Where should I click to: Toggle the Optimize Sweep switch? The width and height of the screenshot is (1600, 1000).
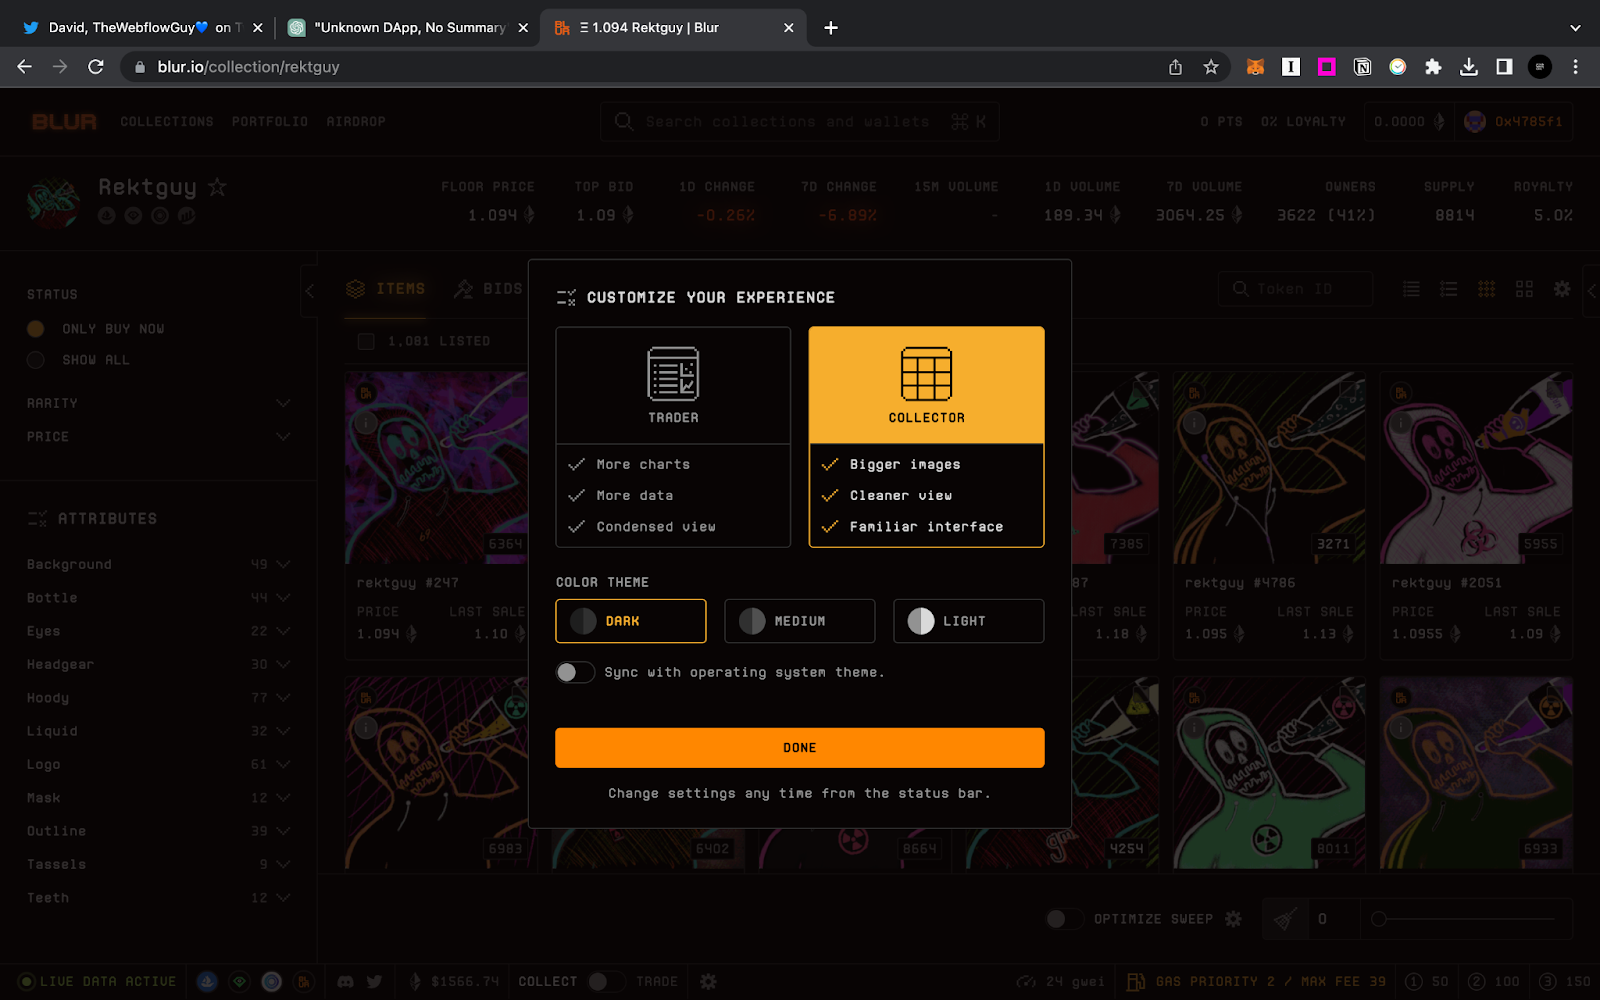[1063, 919]
